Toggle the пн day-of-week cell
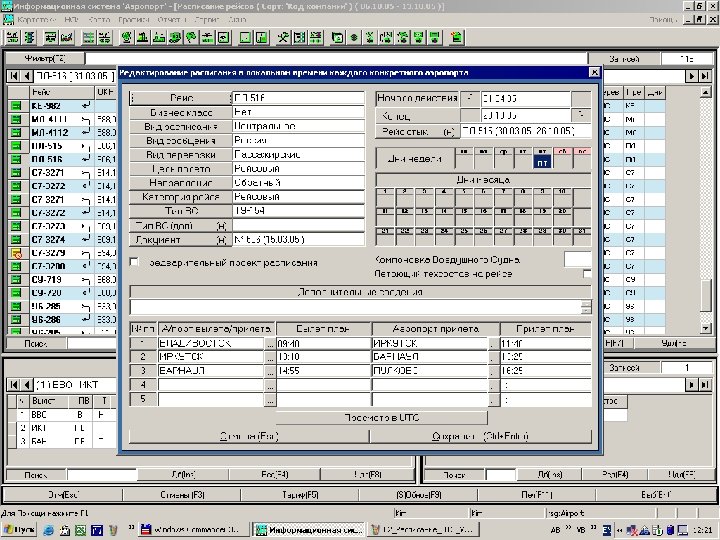The image size is (720, 540). tap(464, 159)
